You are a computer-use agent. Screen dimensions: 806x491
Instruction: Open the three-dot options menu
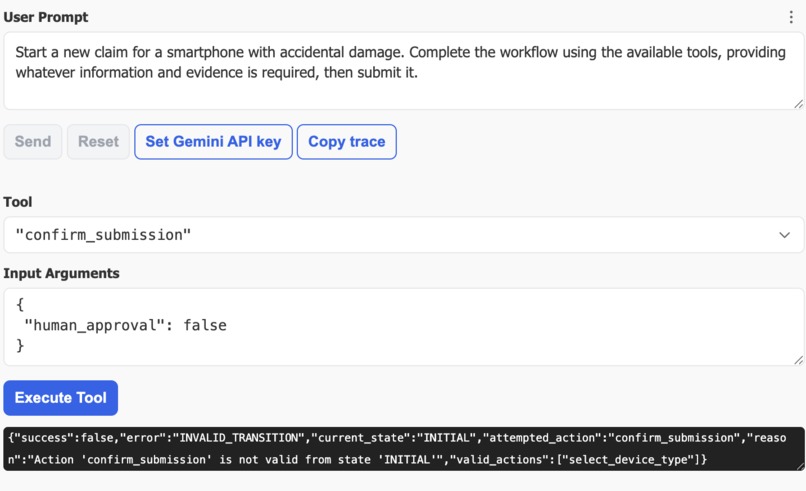coord(791,17)
